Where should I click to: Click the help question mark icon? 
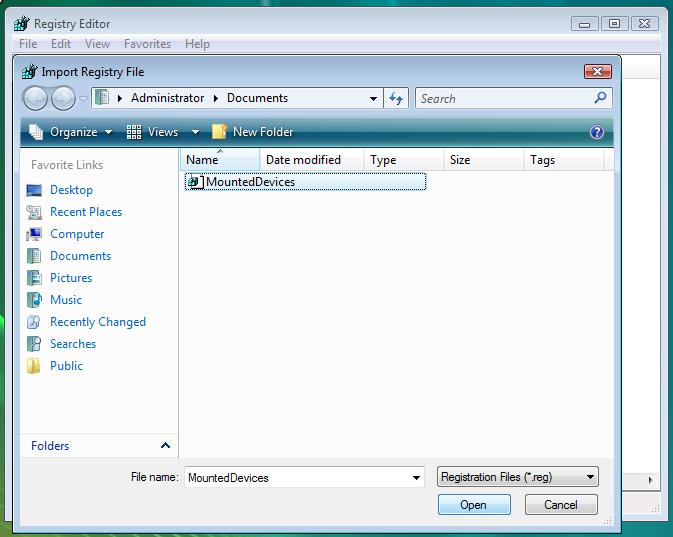[x=597, y=132]
